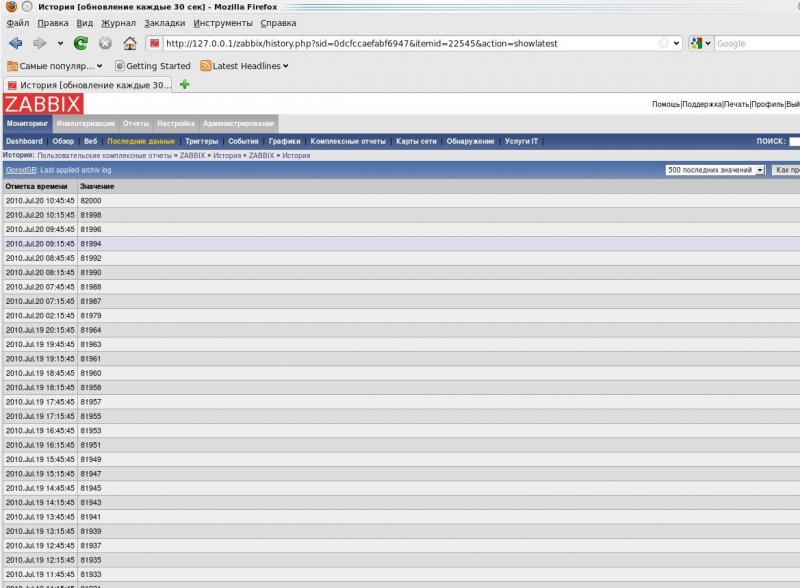
Task: Open the Обзор submenu item
Action: (63, 141)
